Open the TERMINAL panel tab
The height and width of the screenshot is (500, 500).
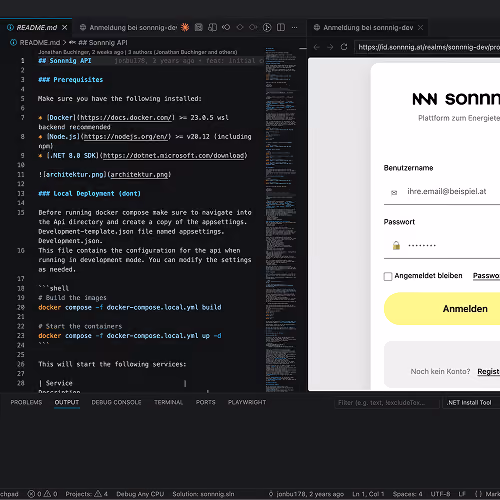(168, 402)
